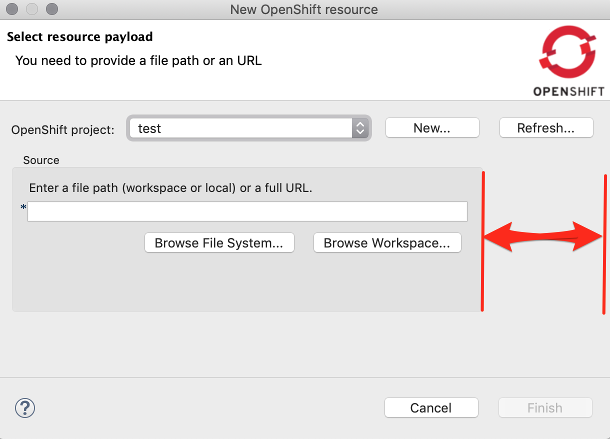Click the greyed-out Finish button
Image resolution: width=610 pixels, height=439 pixels.
(x=545, y=408)
